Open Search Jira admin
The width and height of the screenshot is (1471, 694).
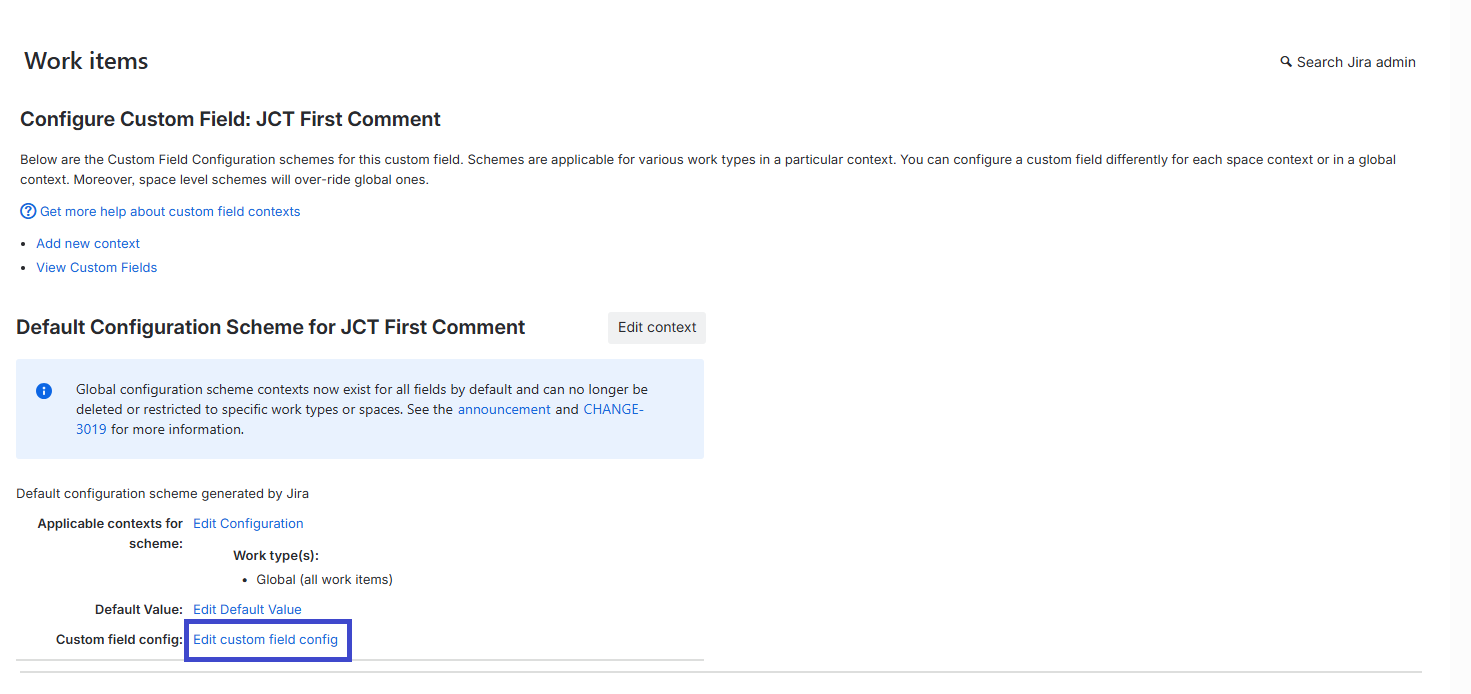[x=1348, y=62]
